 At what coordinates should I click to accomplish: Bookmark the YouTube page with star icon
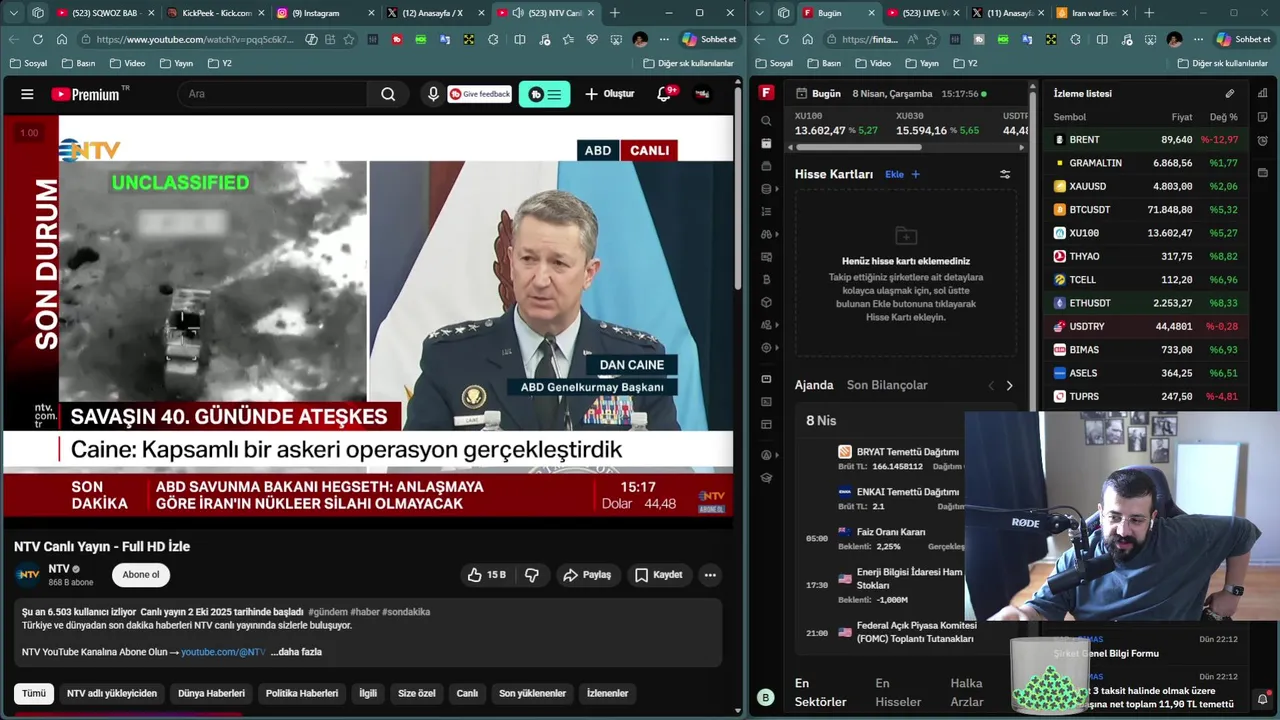349,39
